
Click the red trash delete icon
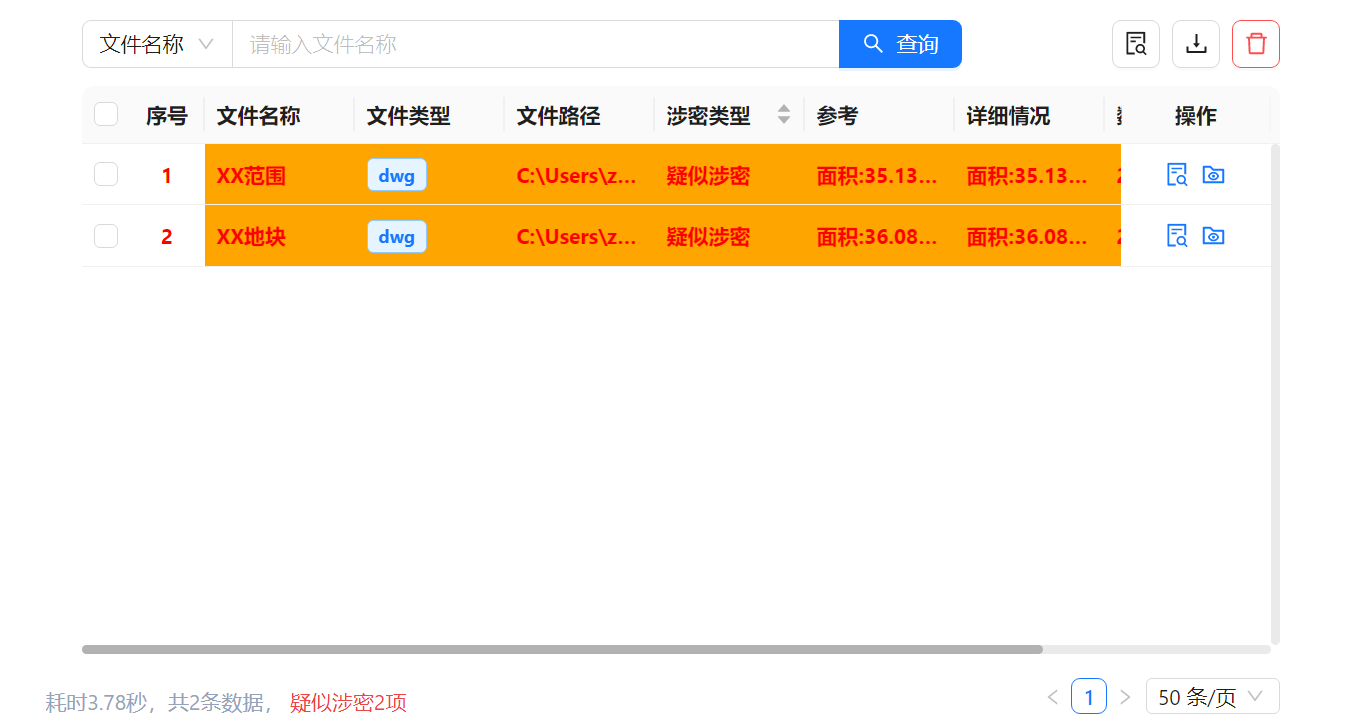pos(1255,44)
